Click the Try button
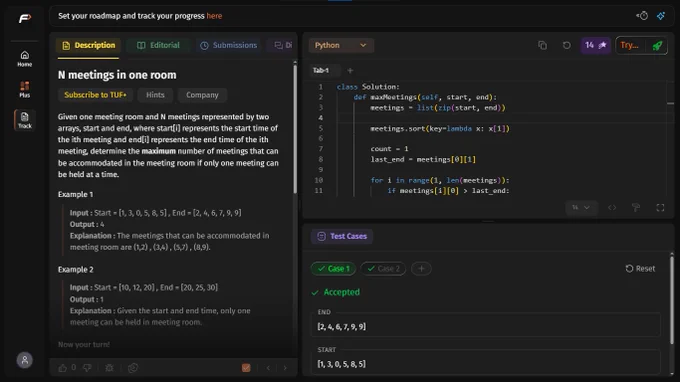 [630, 45]
